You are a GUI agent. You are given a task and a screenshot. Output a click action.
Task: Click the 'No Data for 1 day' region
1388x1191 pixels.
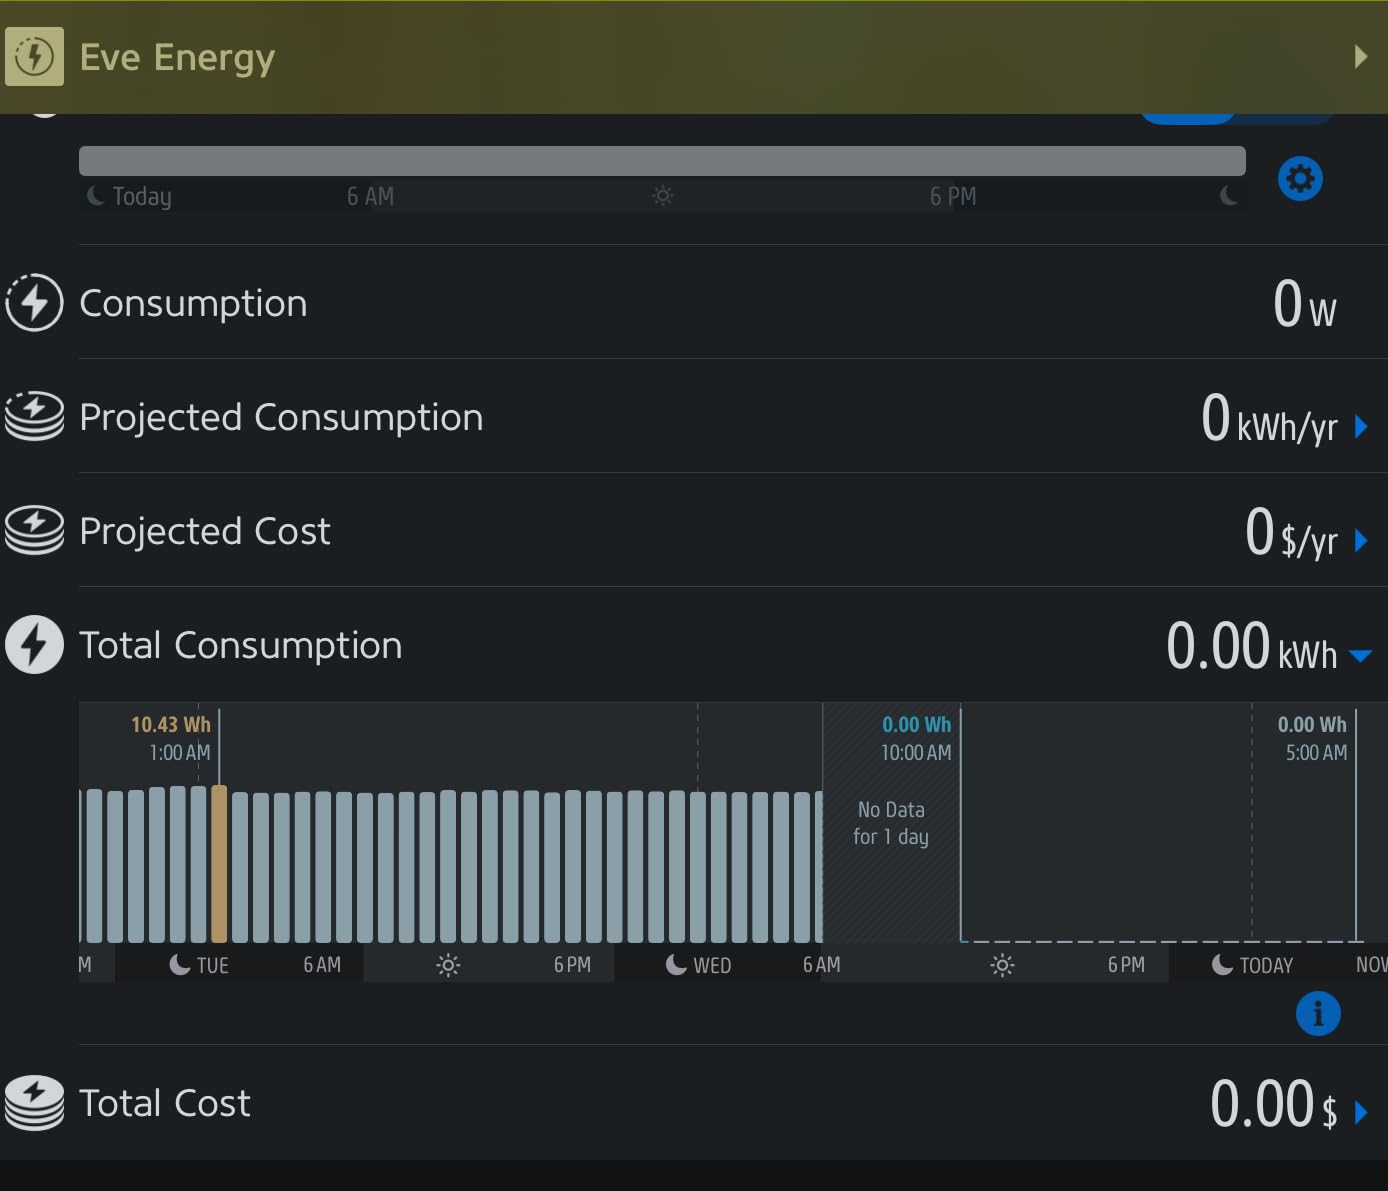891,823
